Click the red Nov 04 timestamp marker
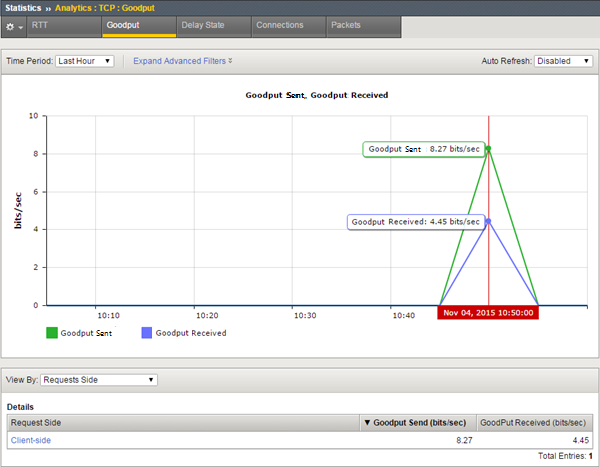 (488, 313)
